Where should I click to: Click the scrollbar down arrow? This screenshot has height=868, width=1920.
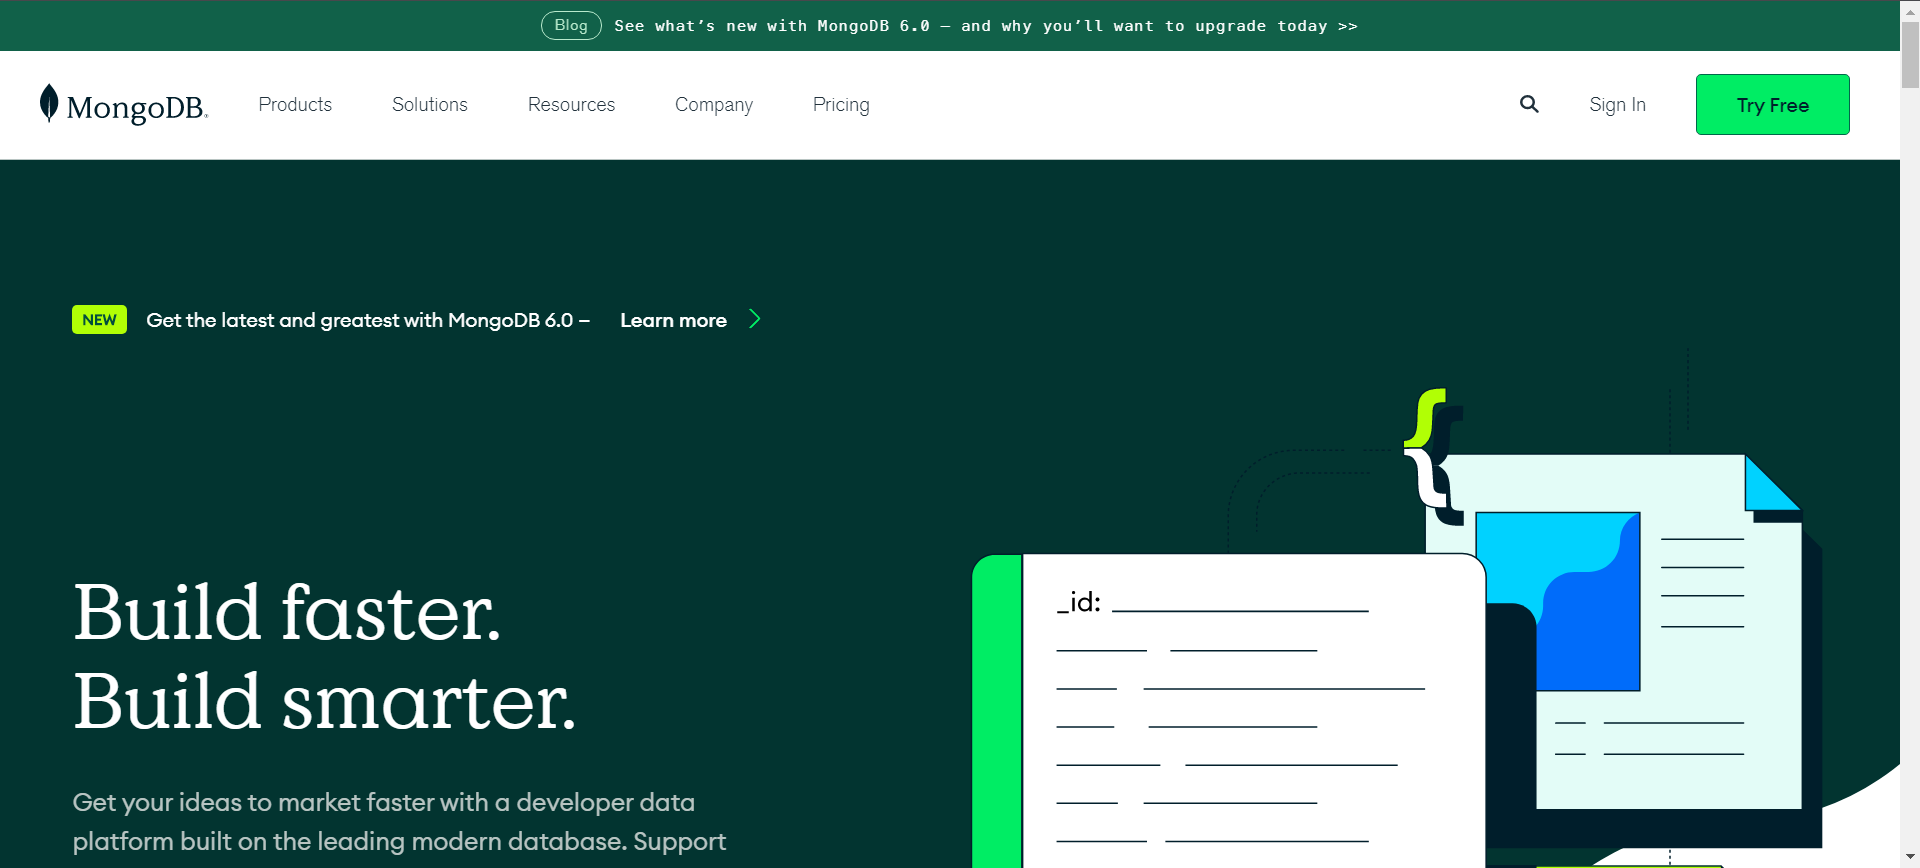click(1910, 858)
